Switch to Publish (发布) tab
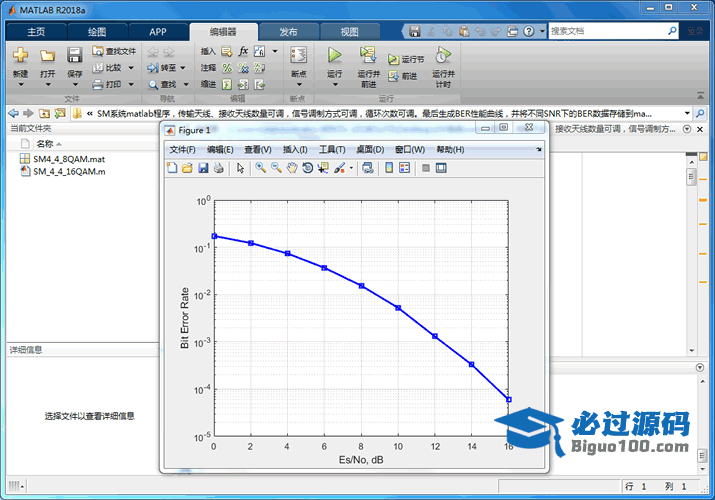The height and width of the screenshot is (500, 715). click(288, 32)
